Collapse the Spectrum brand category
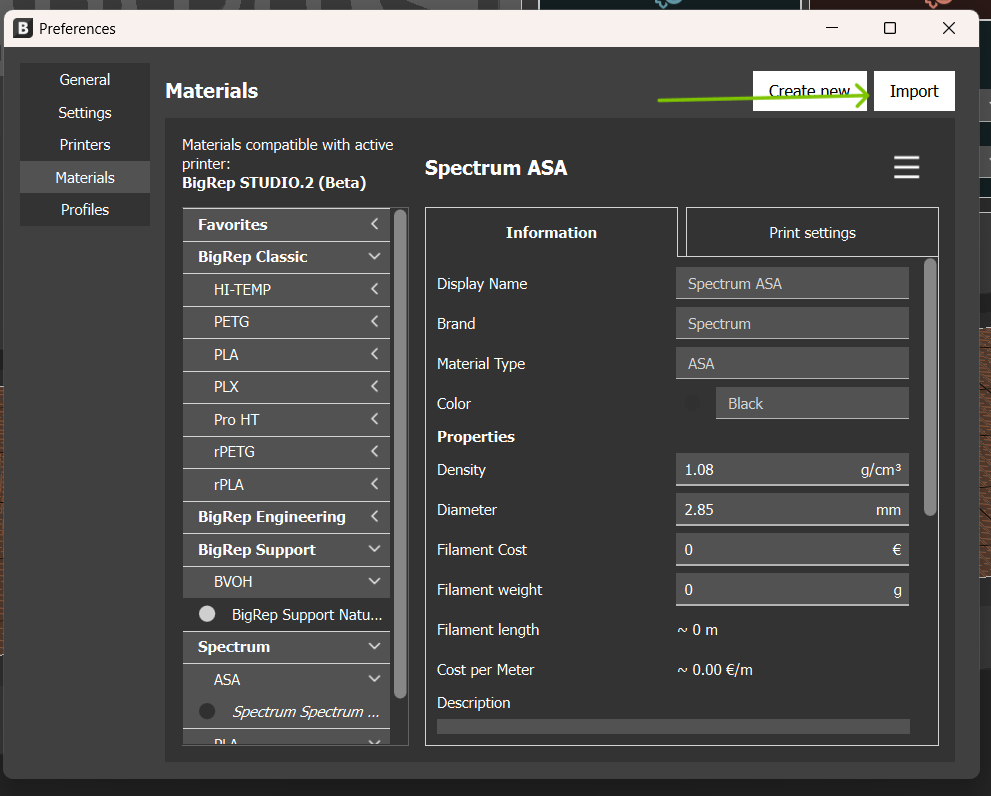The image size is (991, 796). [286, 647]
